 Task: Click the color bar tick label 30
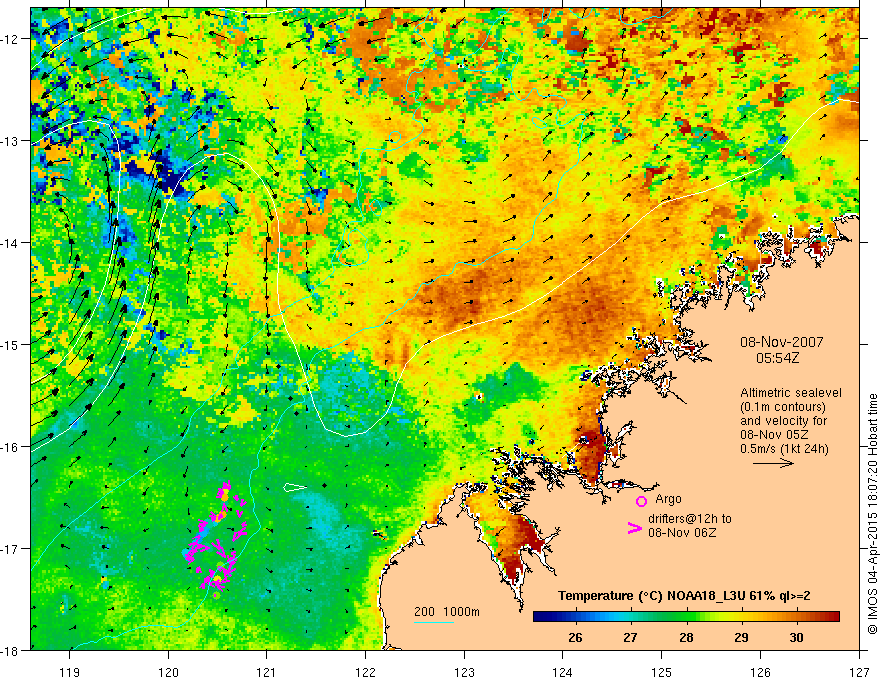(796, 637)
